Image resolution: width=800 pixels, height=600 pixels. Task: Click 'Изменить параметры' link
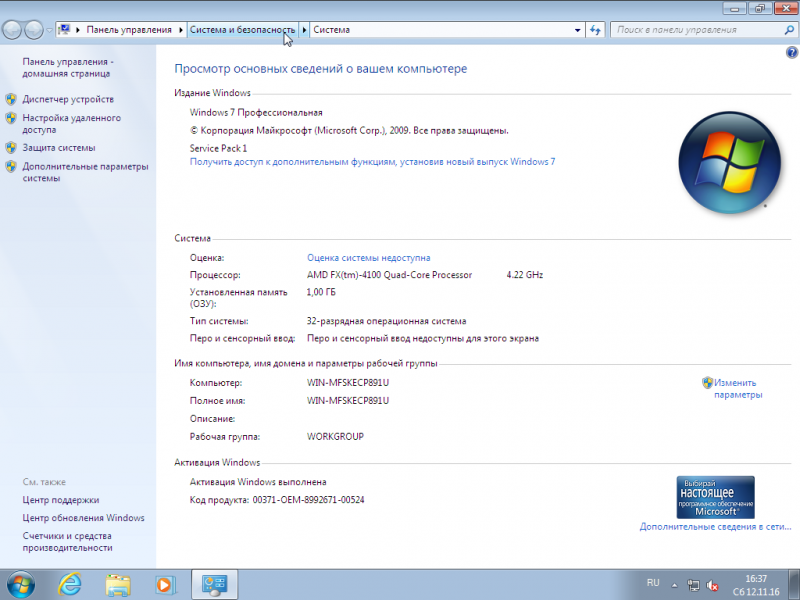point(738,389)
